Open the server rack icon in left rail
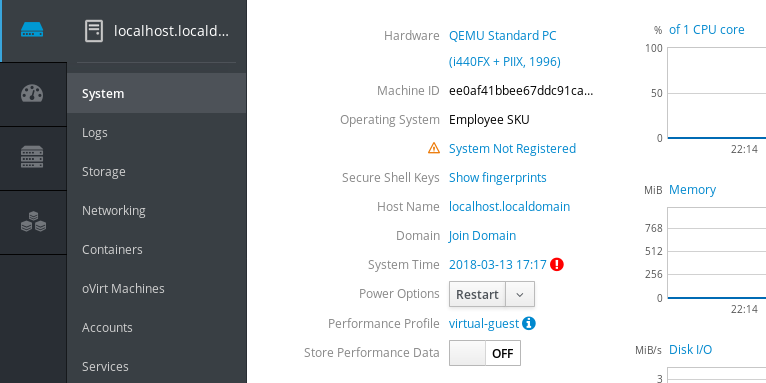Image resolution: width=766 pixels, height=383 pixels. point(32,157)
